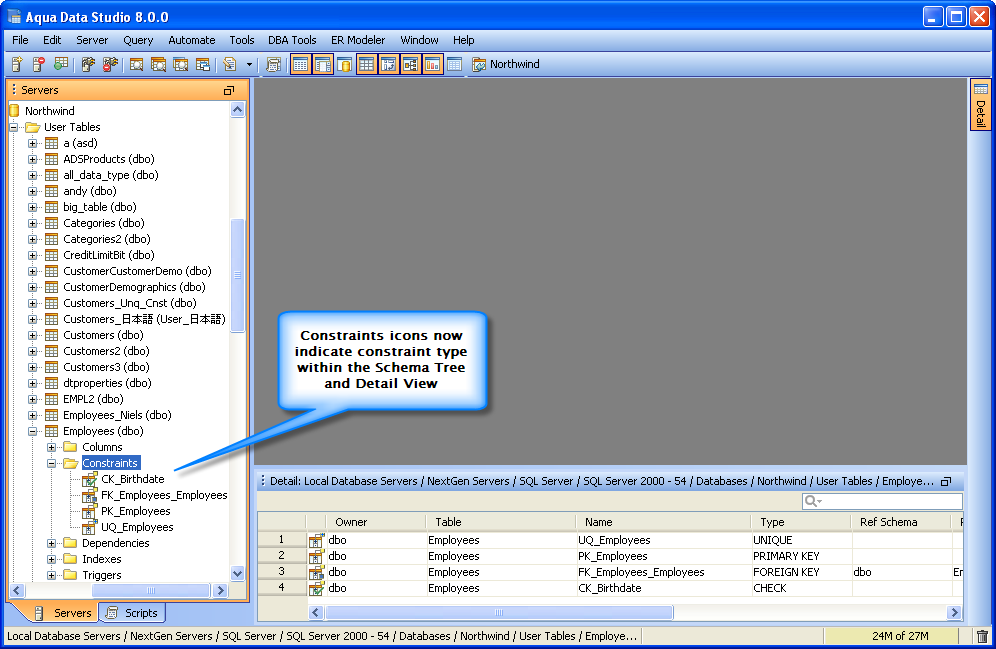Open the Query menu
Viewport: 996px width, 649px height.
click(138, 40)
